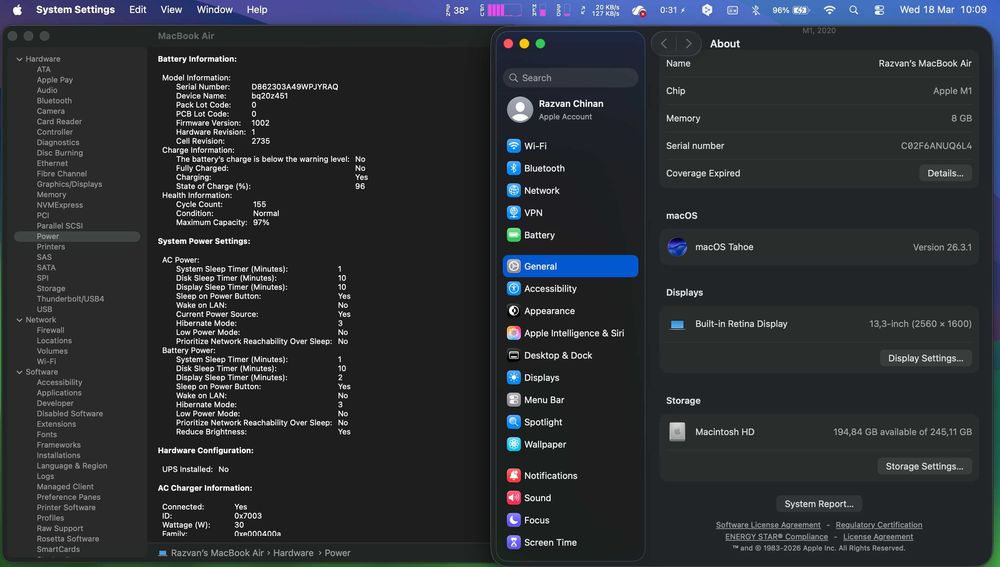Open the Wallpaper settings icon

pos(513,445)
